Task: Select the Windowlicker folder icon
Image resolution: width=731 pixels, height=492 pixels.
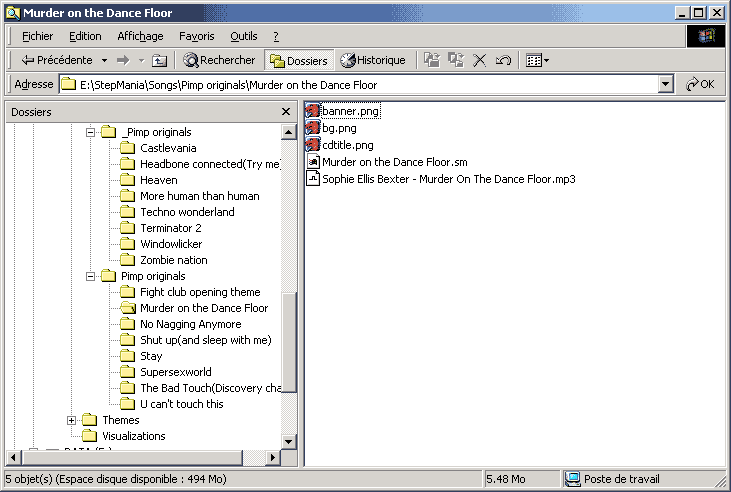Action: [127, 244]
